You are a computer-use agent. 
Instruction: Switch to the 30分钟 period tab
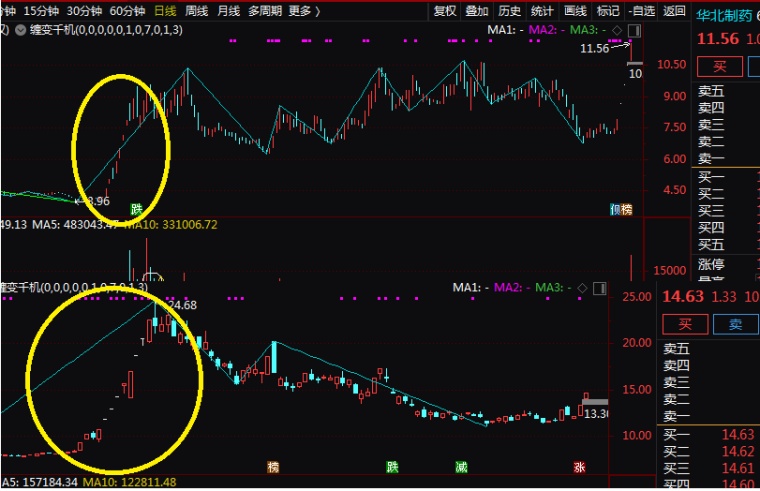84,11
